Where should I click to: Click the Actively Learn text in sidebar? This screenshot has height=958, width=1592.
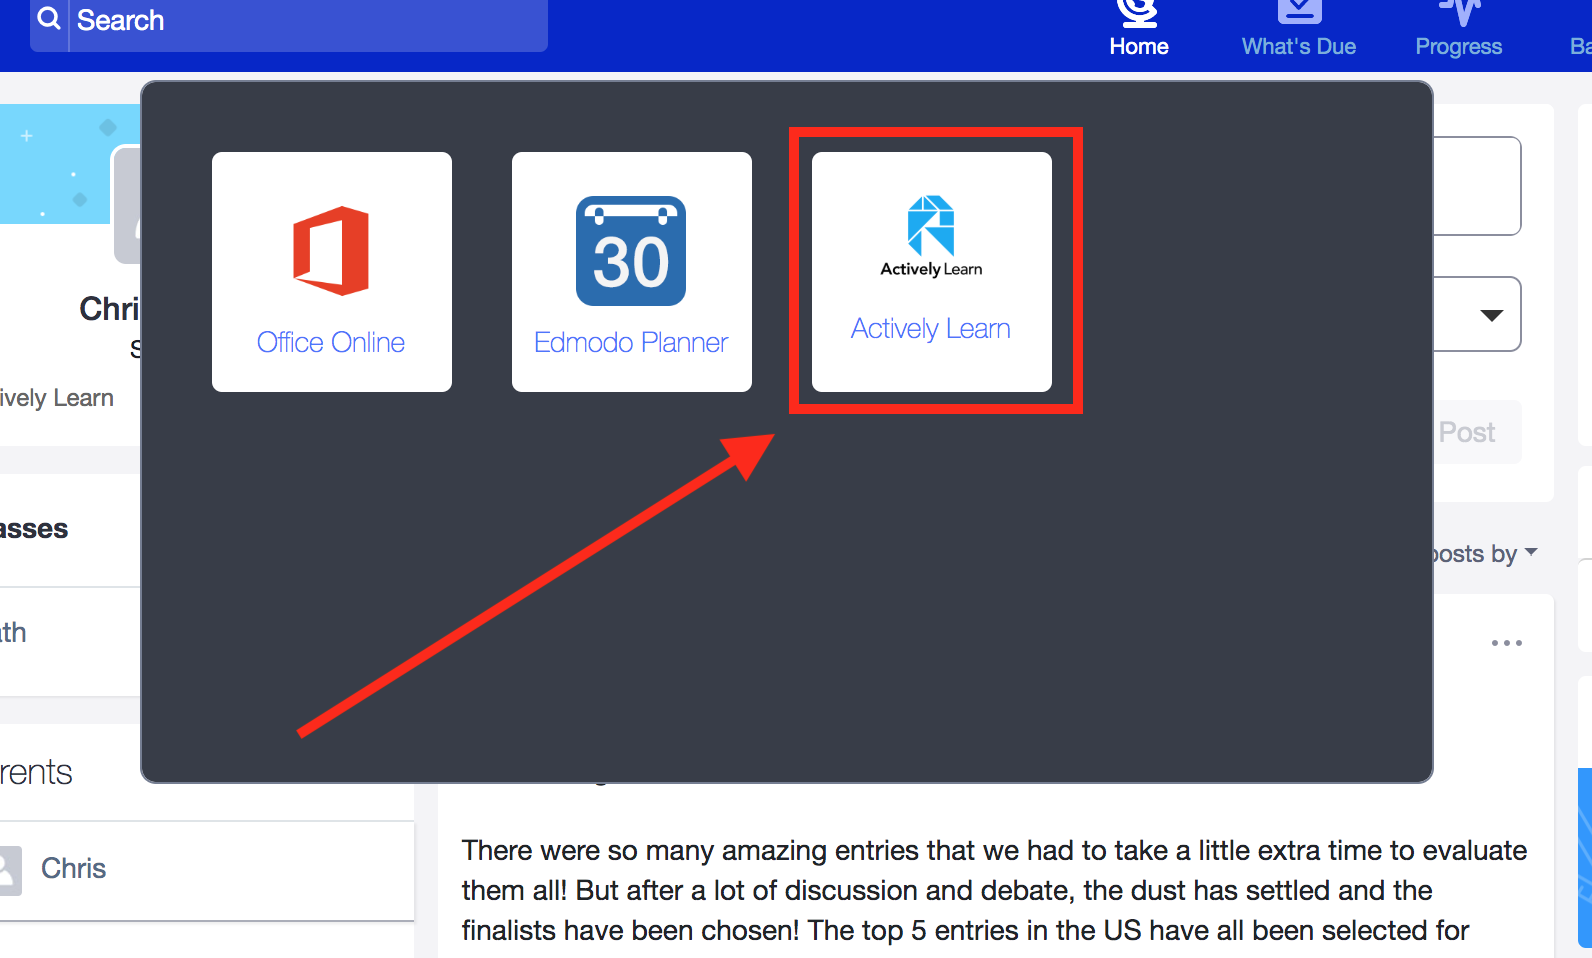click(x=56, y=398)
